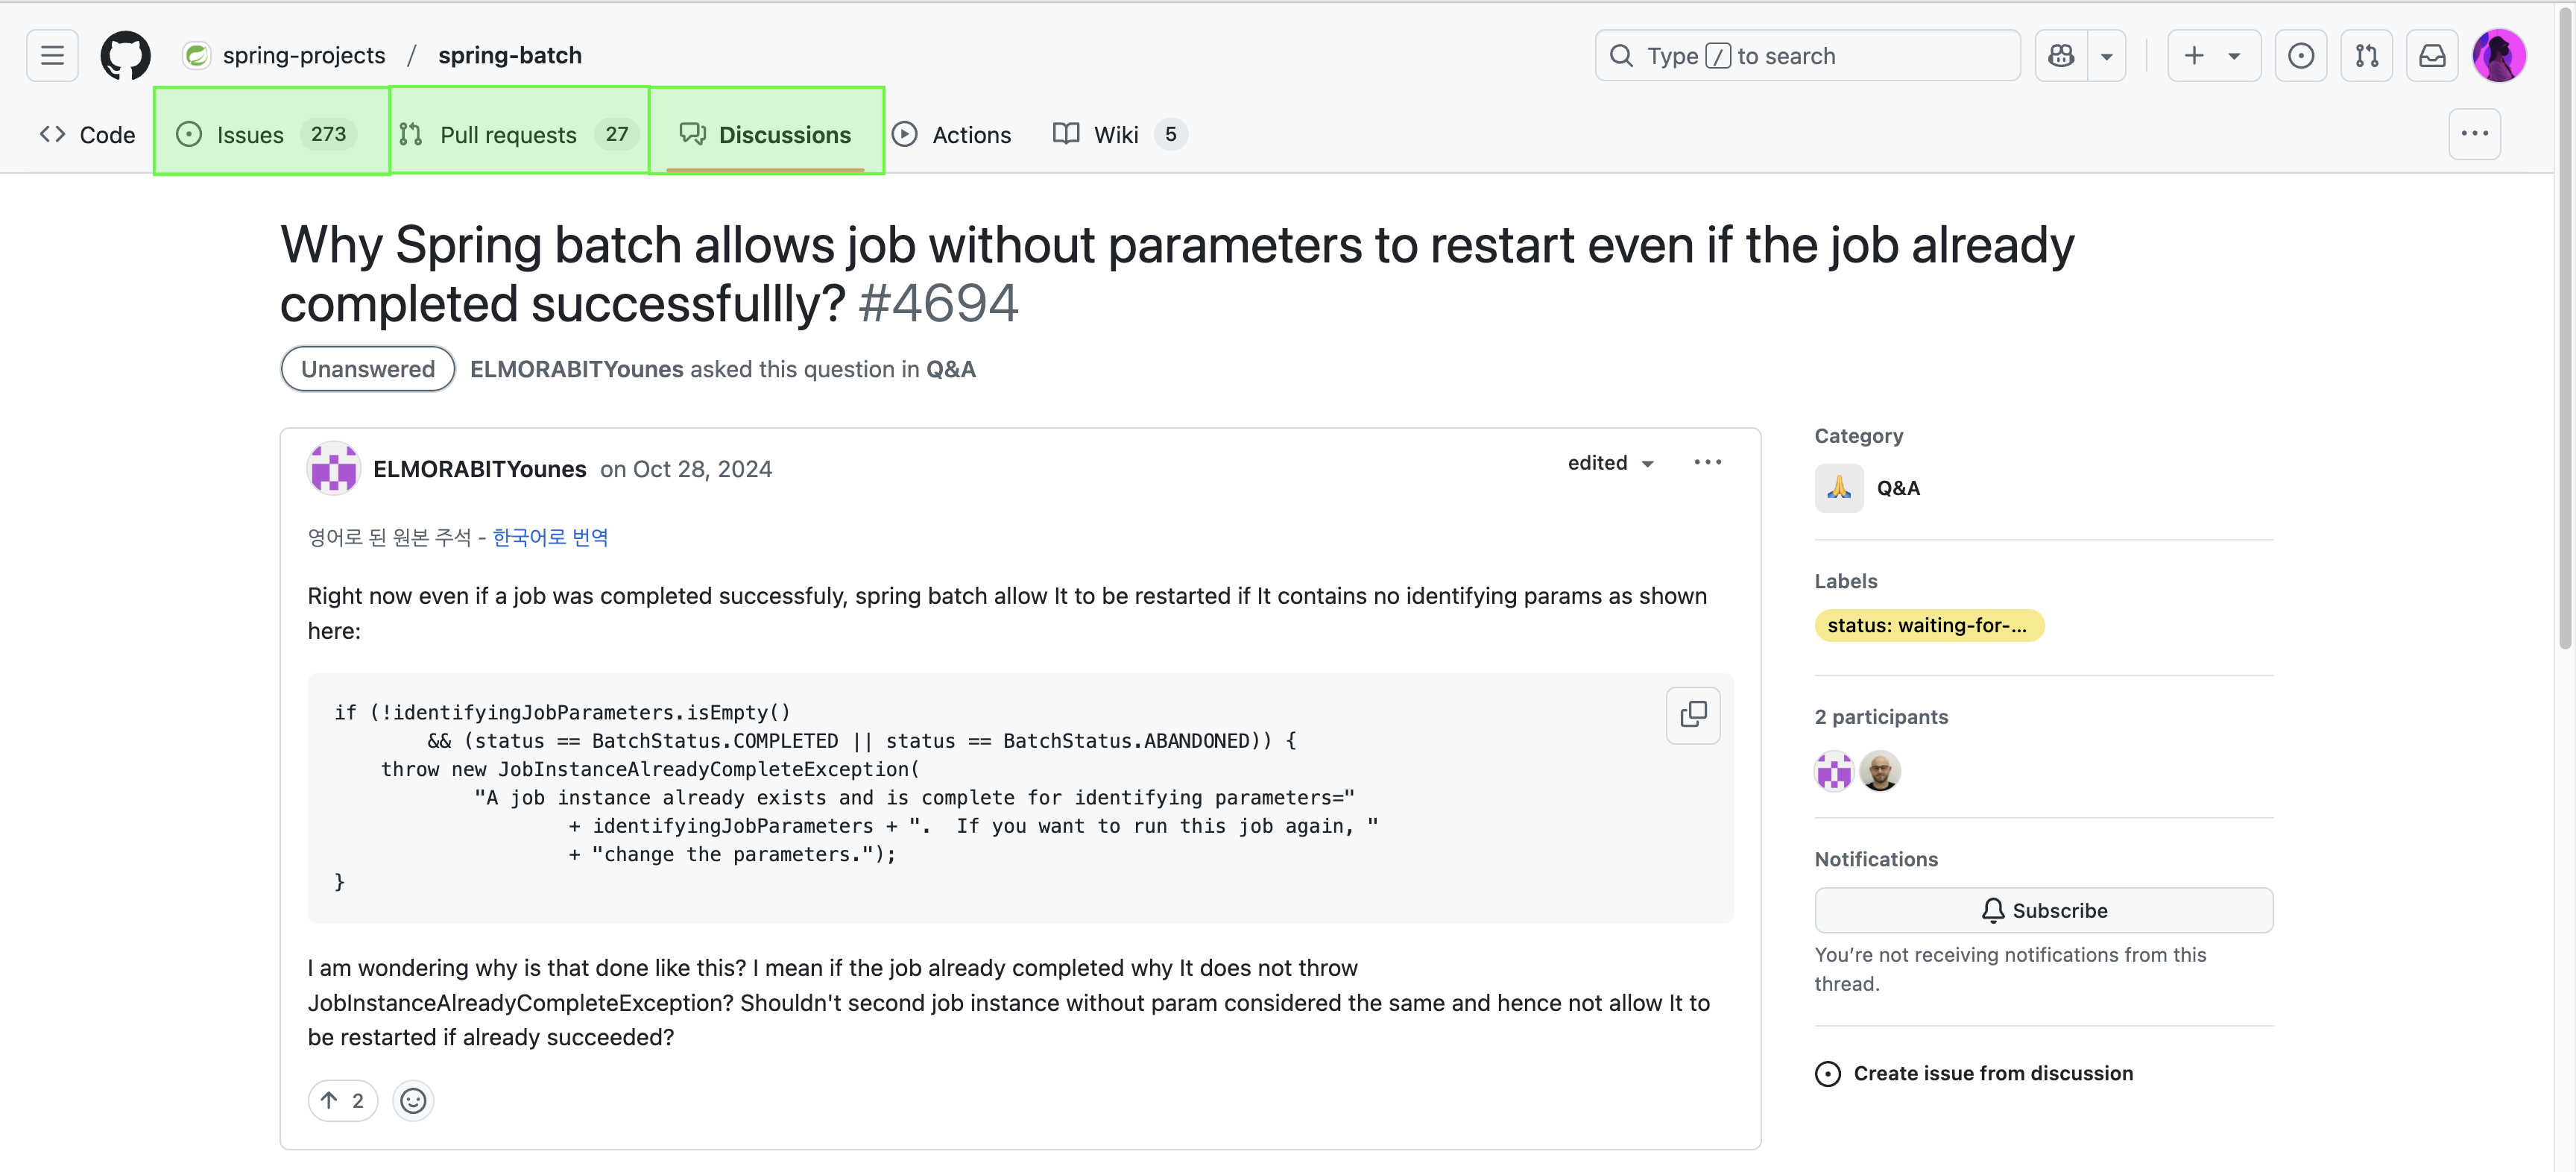Expand Copilot dropdown arrow
Image resolution: width=2576 pixels, height=1172 pixels.
2106,55
